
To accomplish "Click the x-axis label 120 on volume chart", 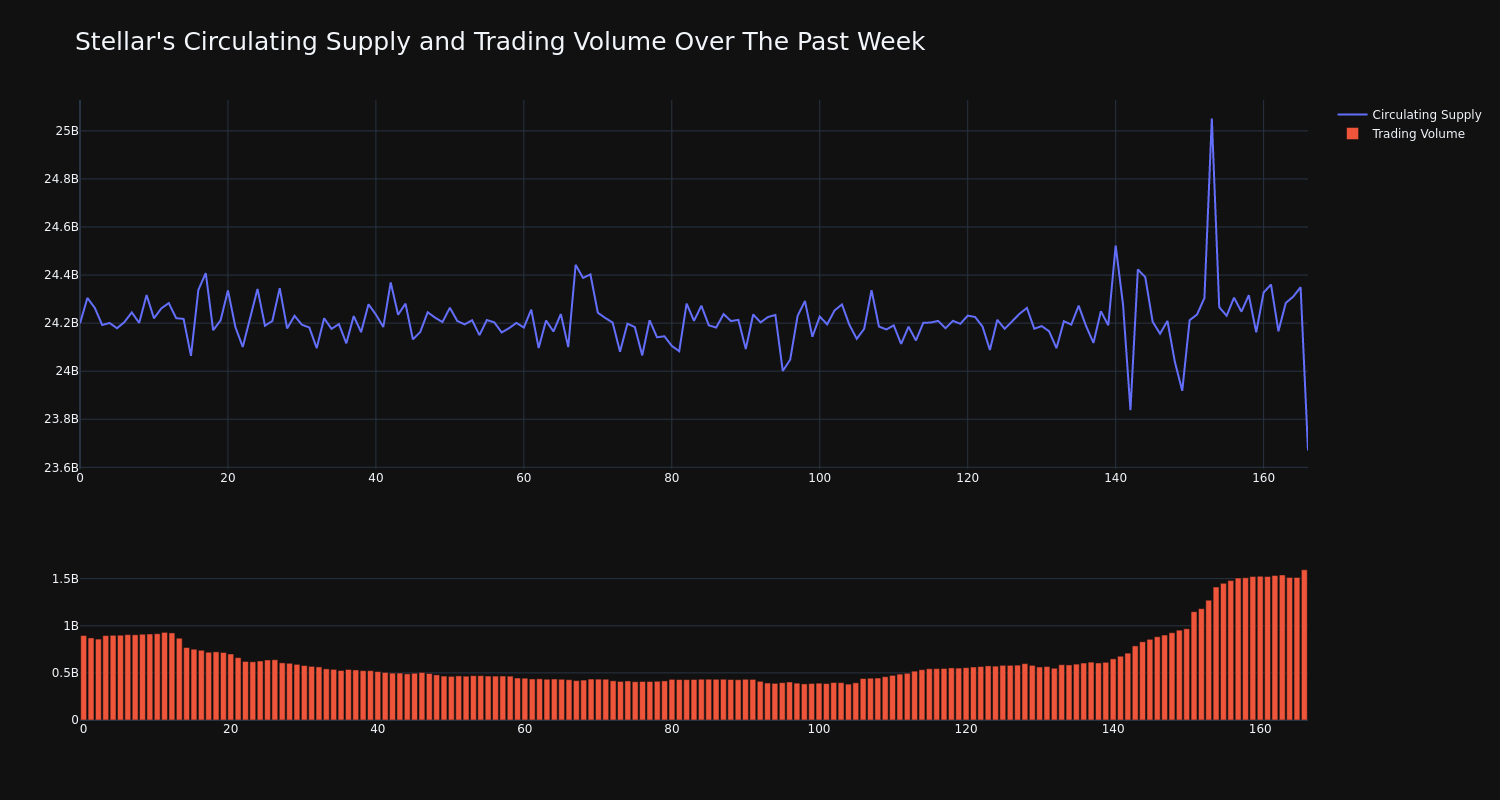I will (x=966, y=729).
